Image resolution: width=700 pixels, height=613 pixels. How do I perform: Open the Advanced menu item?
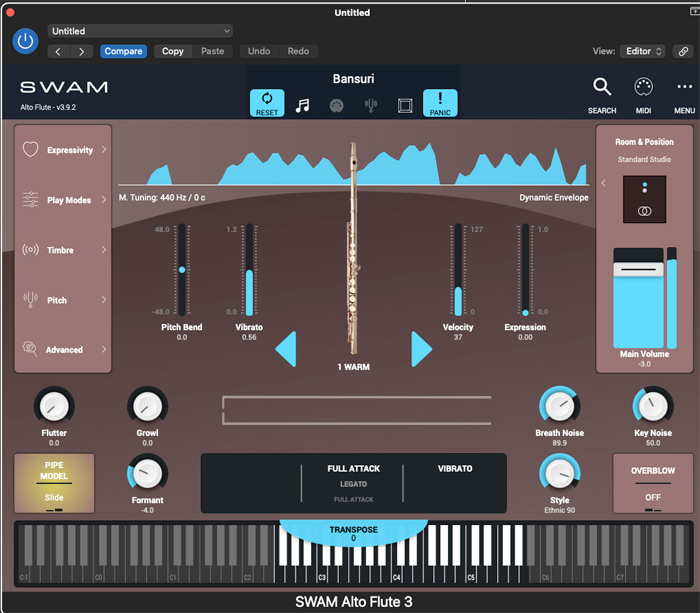(x=64, y=350)
